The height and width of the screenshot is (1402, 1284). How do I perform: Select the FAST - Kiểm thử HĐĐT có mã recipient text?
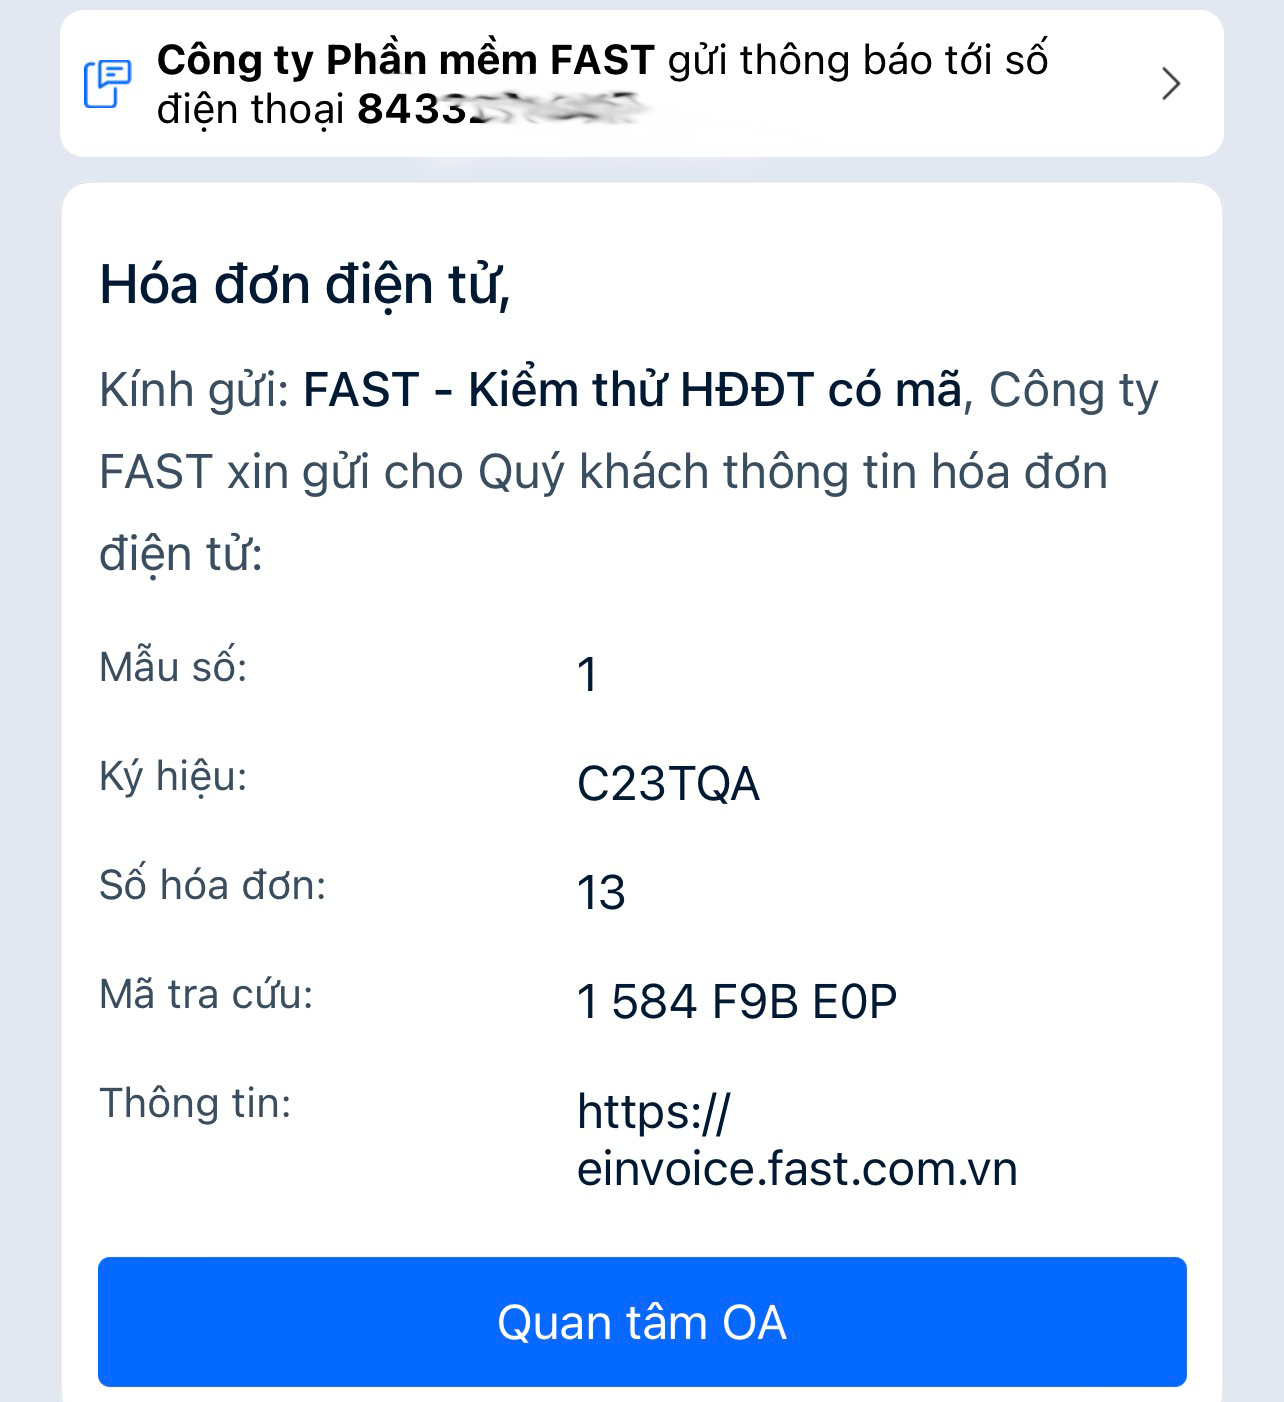tap(633, 389)
